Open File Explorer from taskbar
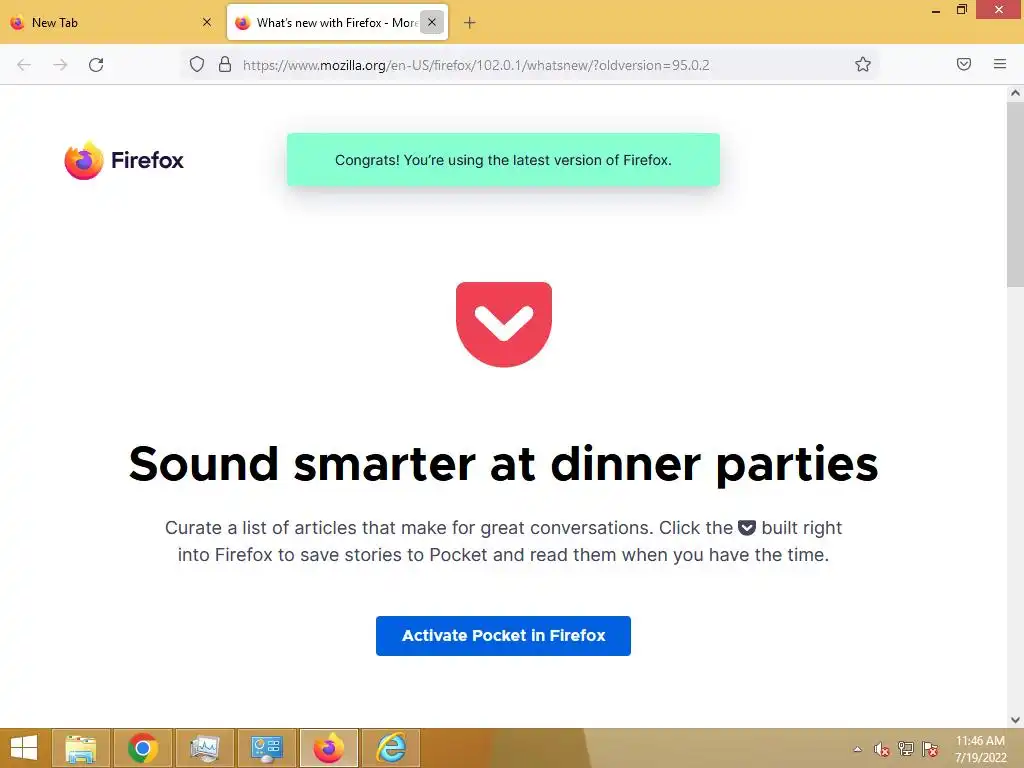Image resolution: width=1024 pixels, height=768 pixels. (81, 748)
